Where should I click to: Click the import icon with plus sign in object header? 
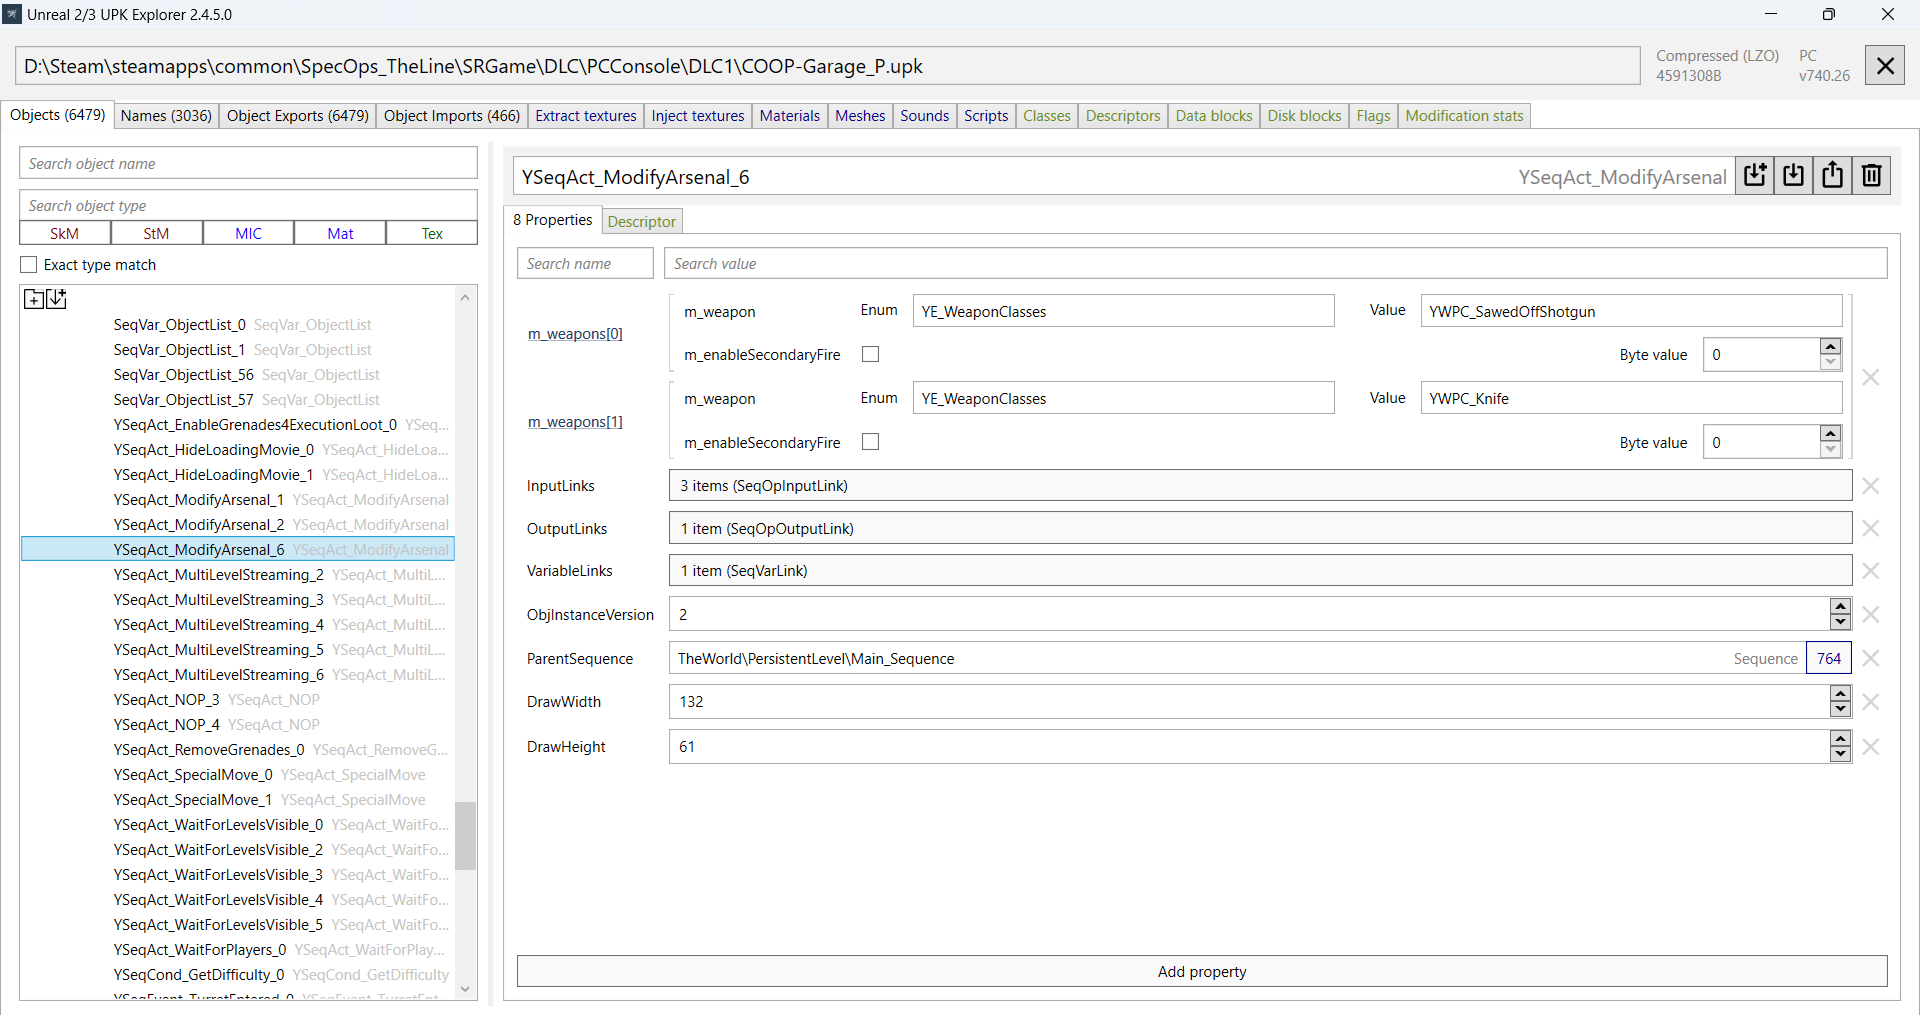1755,176
